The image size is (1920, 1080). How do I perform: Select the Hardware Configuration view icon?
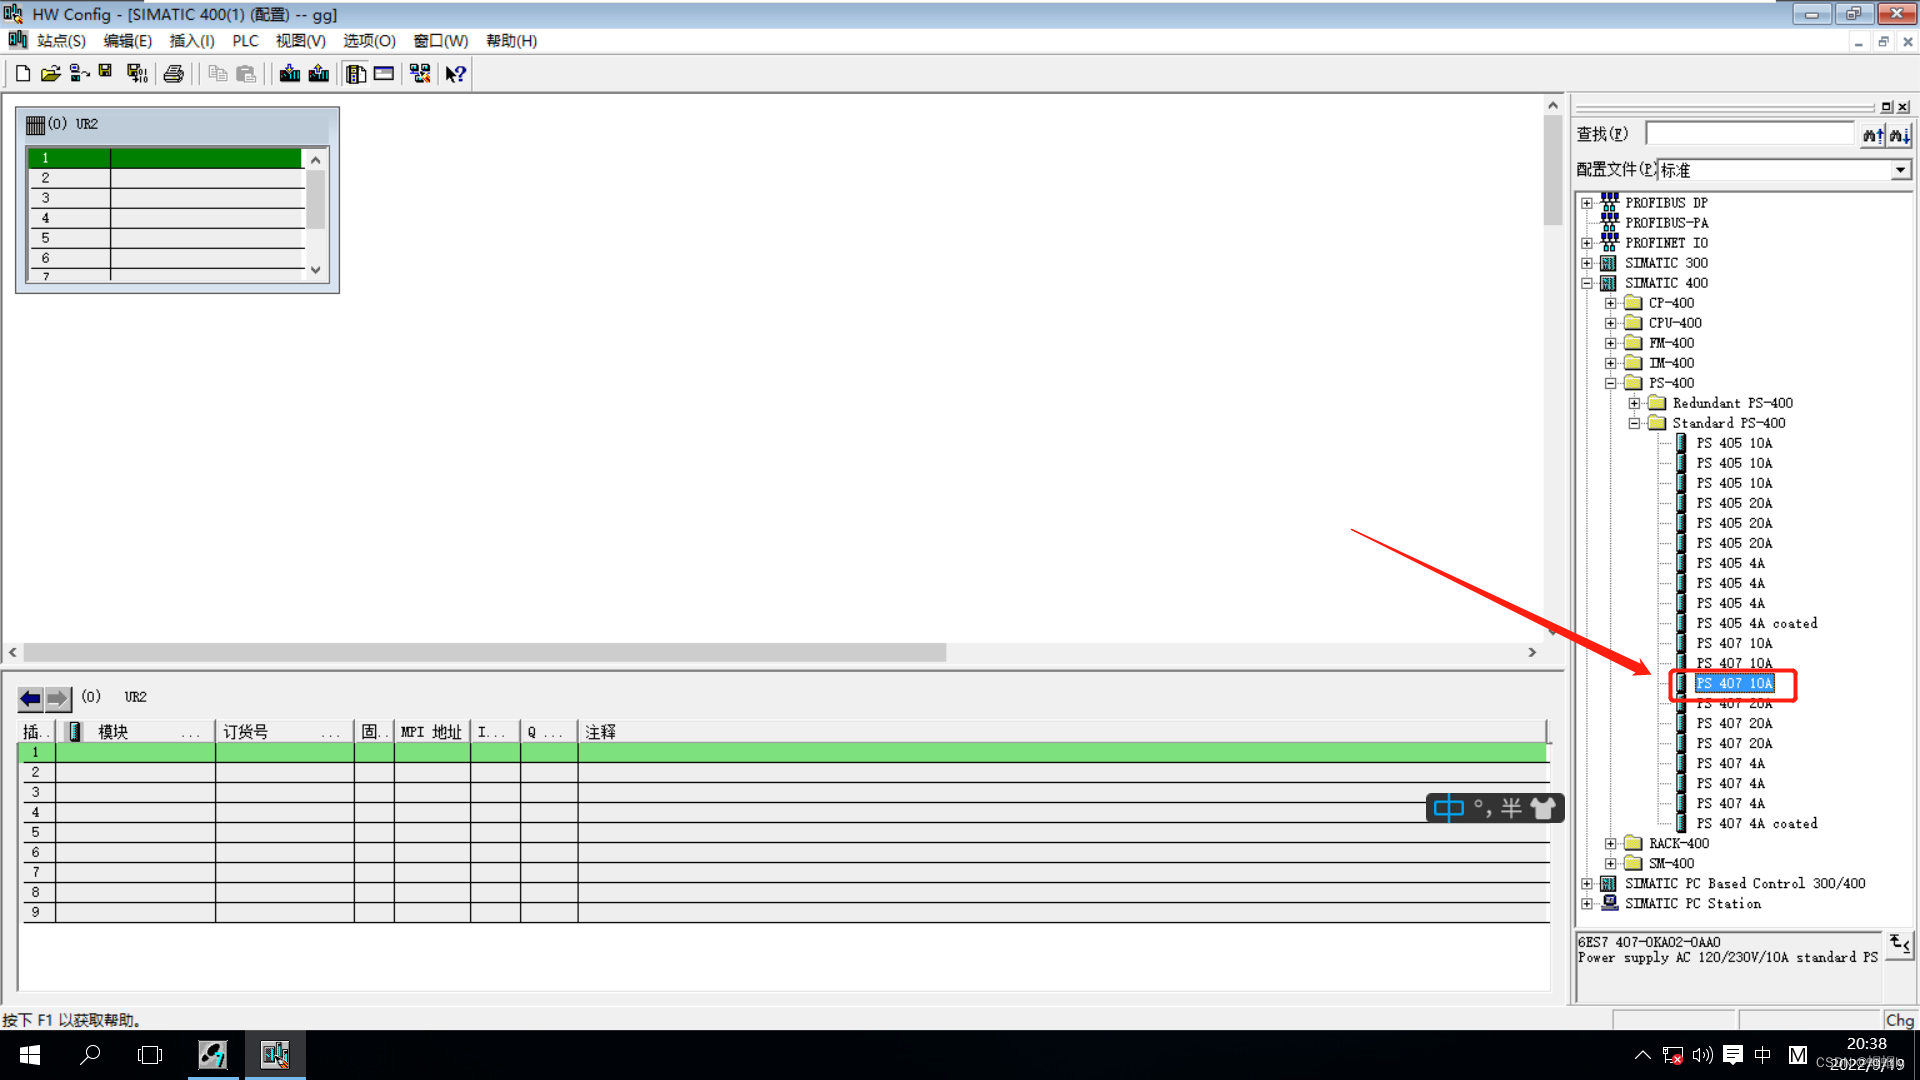(x=355, y=73)
